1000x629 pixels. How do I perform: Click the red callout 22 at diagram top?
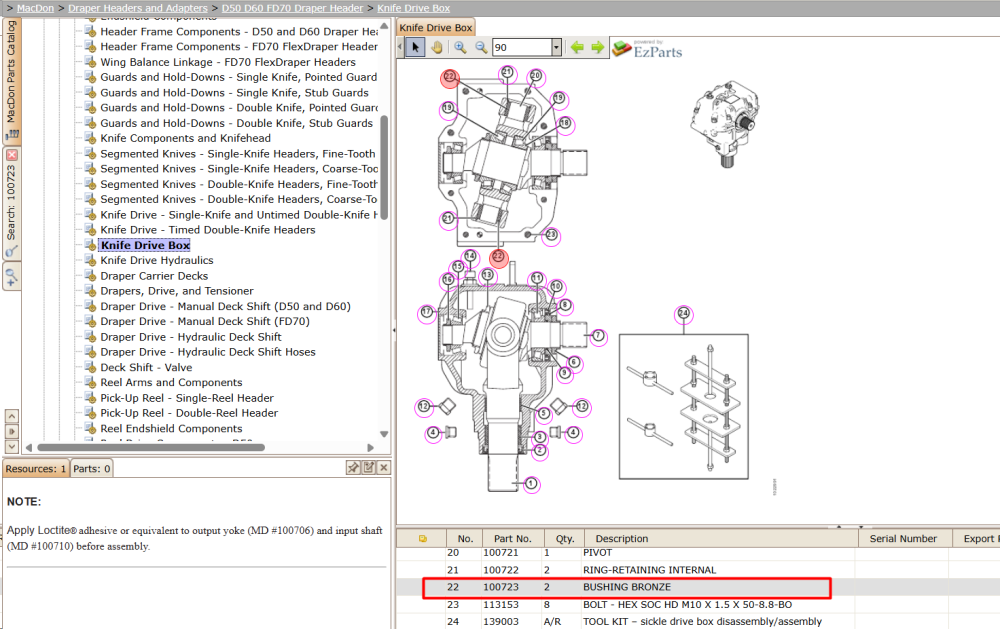[x=450, y=77]
